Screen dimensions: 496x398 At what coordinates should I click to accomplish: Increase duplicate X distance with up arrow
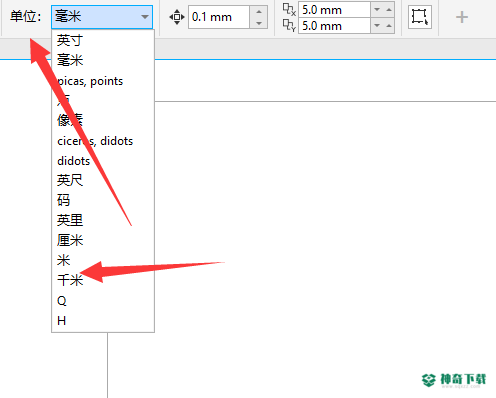(389, 10)
